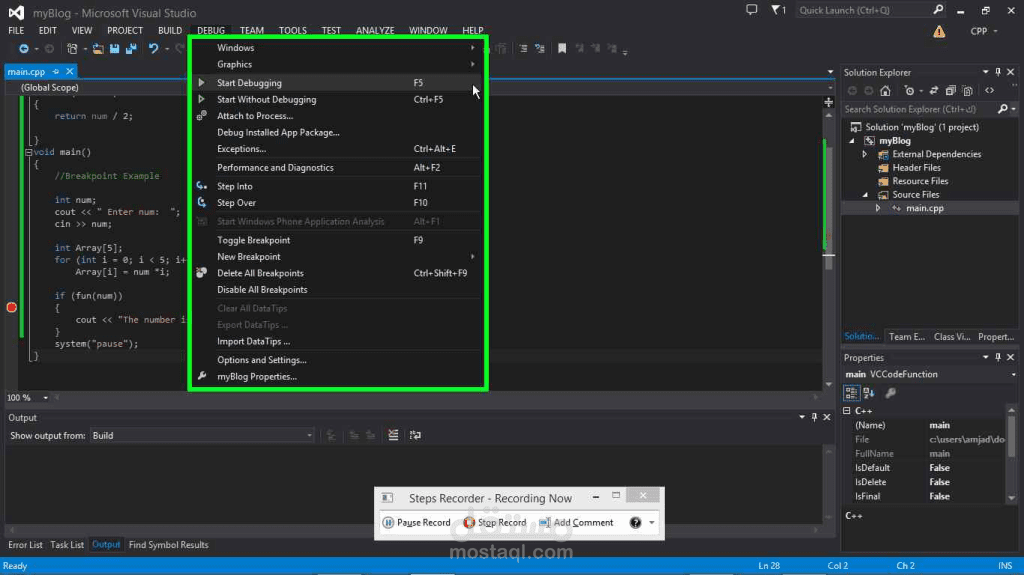Open the BUILD menu
Viewport: 1024px width, 575px height.
170,30
